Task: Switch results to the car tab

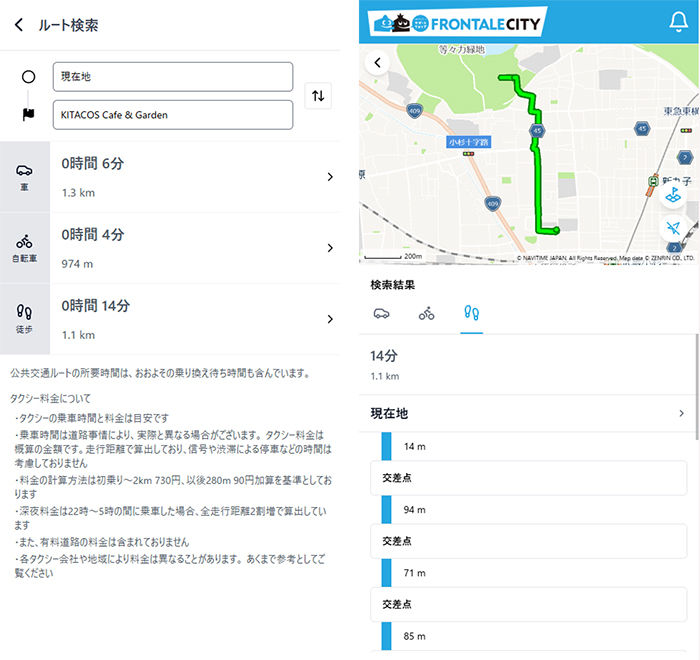Action: [x=381, y=314]
